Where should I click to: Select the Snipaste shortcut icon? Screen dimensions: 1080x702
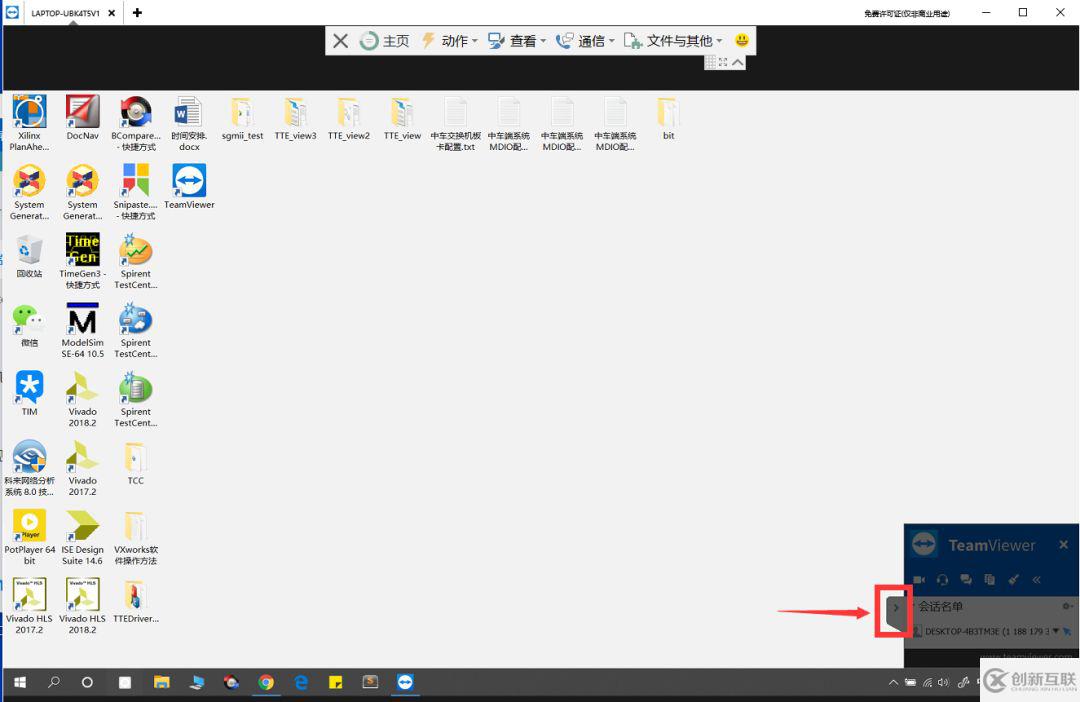pos(136,192)
